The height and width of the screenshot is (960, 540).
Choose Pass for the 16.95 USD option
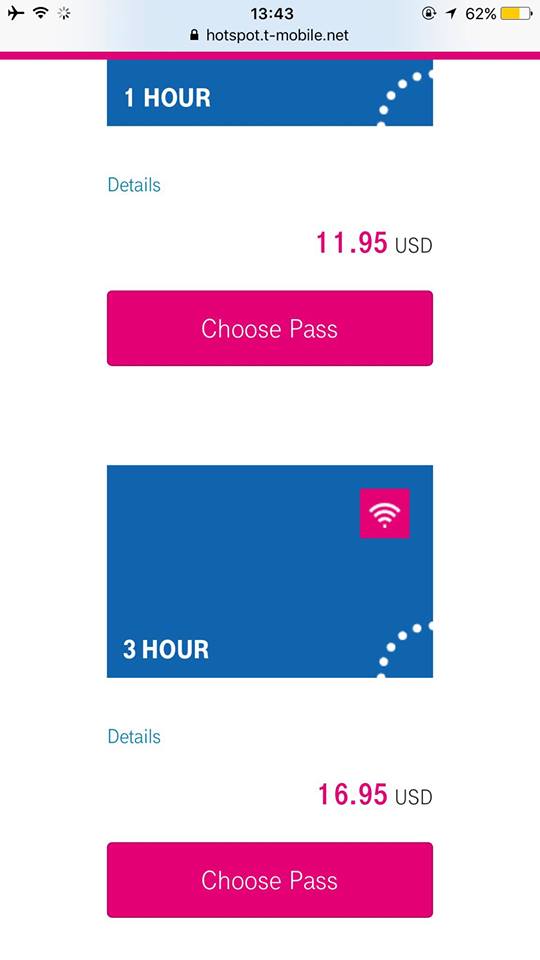tap(270, 880)
